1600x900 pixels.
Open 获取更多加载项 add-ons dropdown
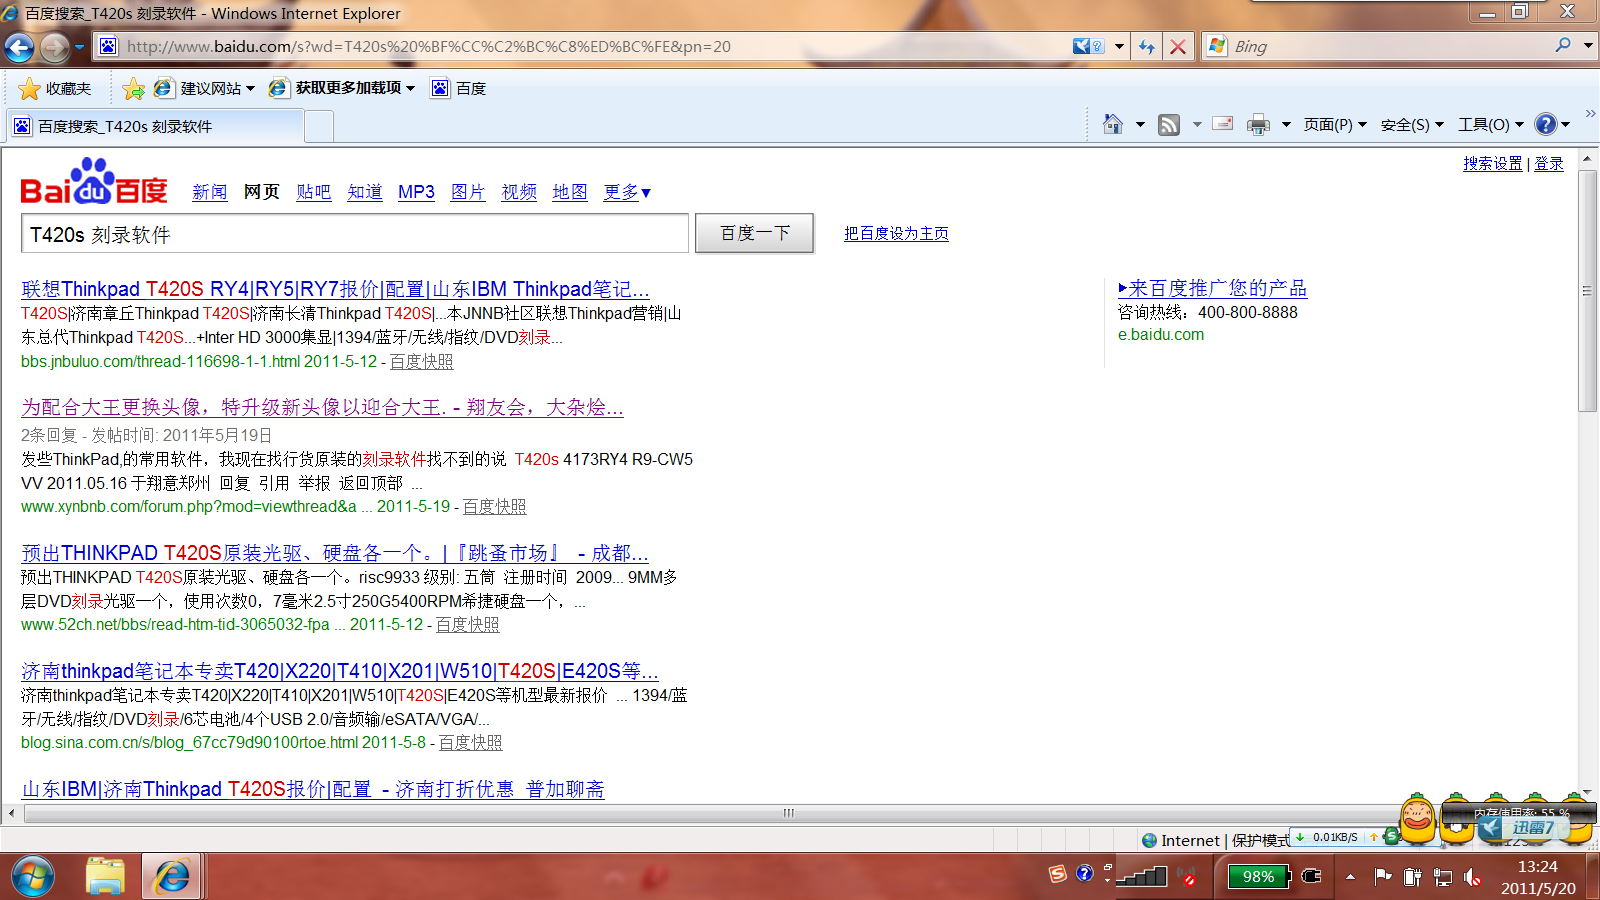coord(341,88)
